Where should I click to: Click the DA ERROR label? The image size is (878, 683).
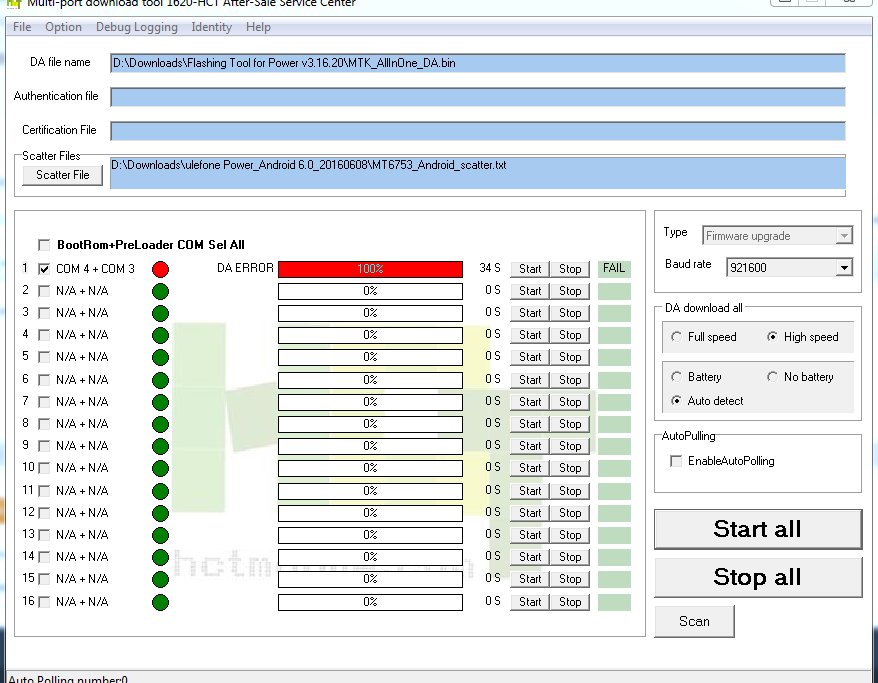tap(245, 268)
